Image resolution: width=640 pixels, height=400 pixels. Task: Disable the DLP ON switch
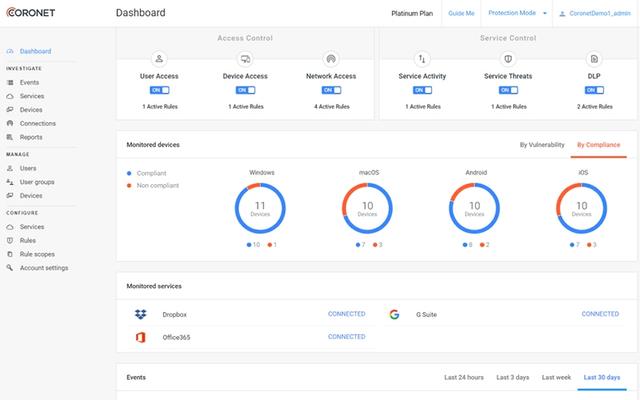[593, 90]
